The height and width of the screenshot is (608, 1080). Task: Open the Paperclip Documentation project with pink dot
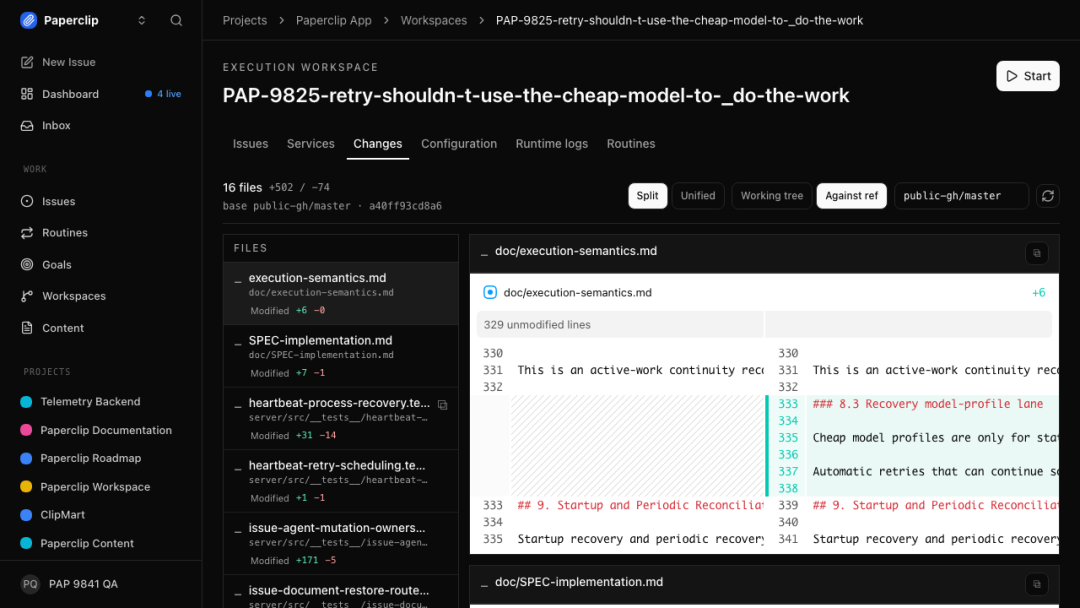point(105,430)
